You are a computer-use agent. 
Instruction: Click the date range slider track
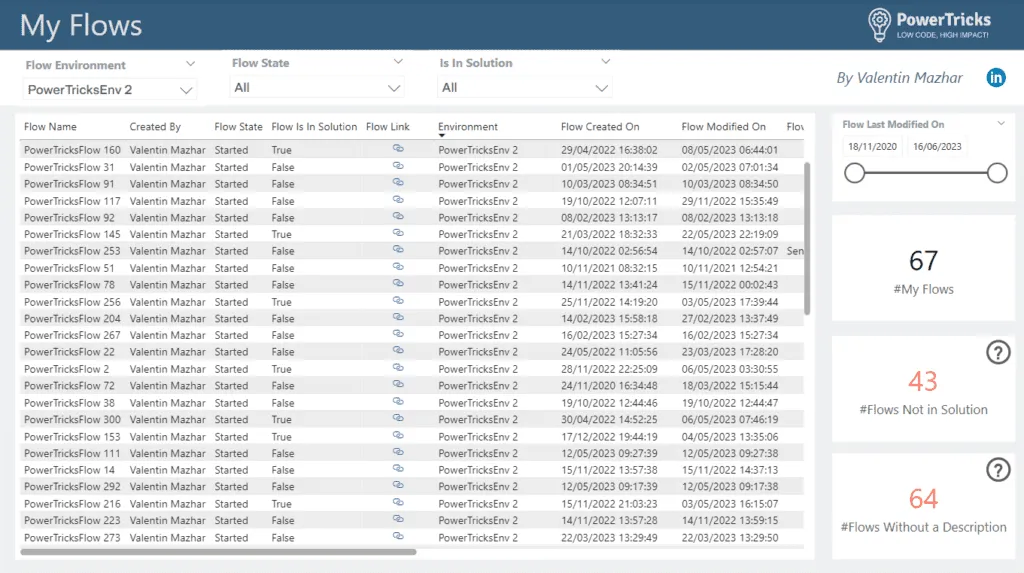[925, 173]
